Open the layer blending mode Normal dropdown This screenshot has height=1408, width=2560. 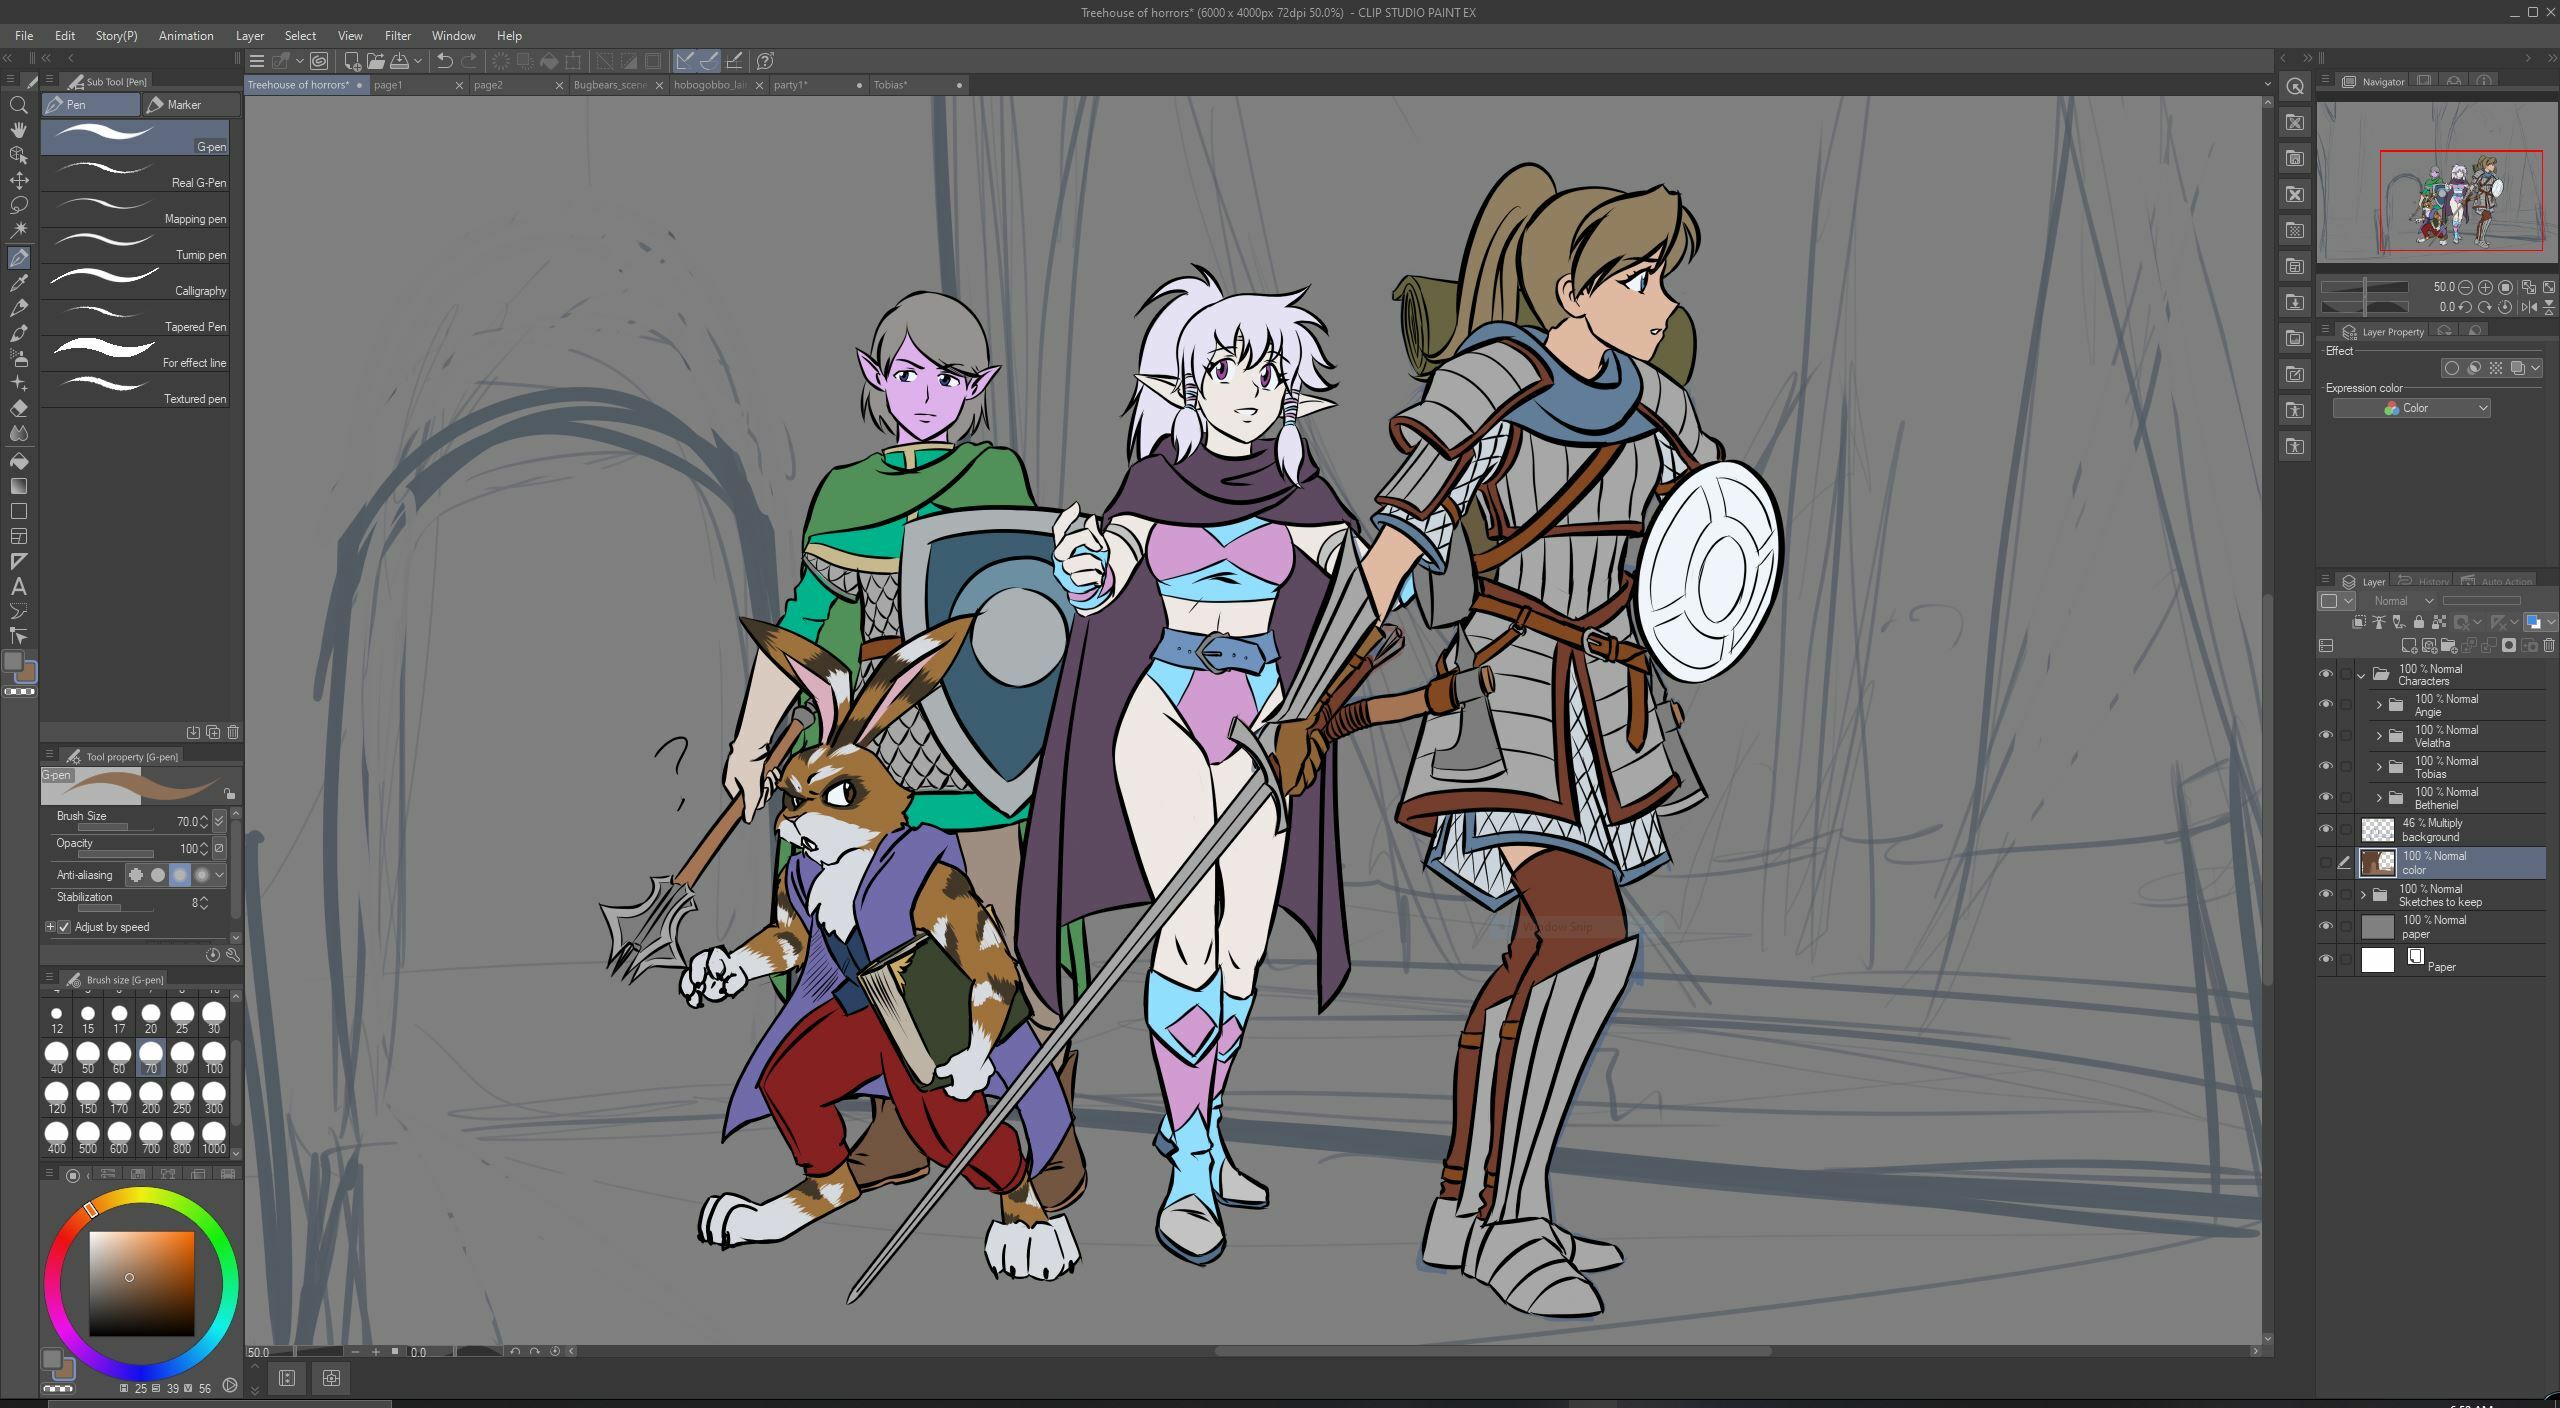(x=2402, y=601)
